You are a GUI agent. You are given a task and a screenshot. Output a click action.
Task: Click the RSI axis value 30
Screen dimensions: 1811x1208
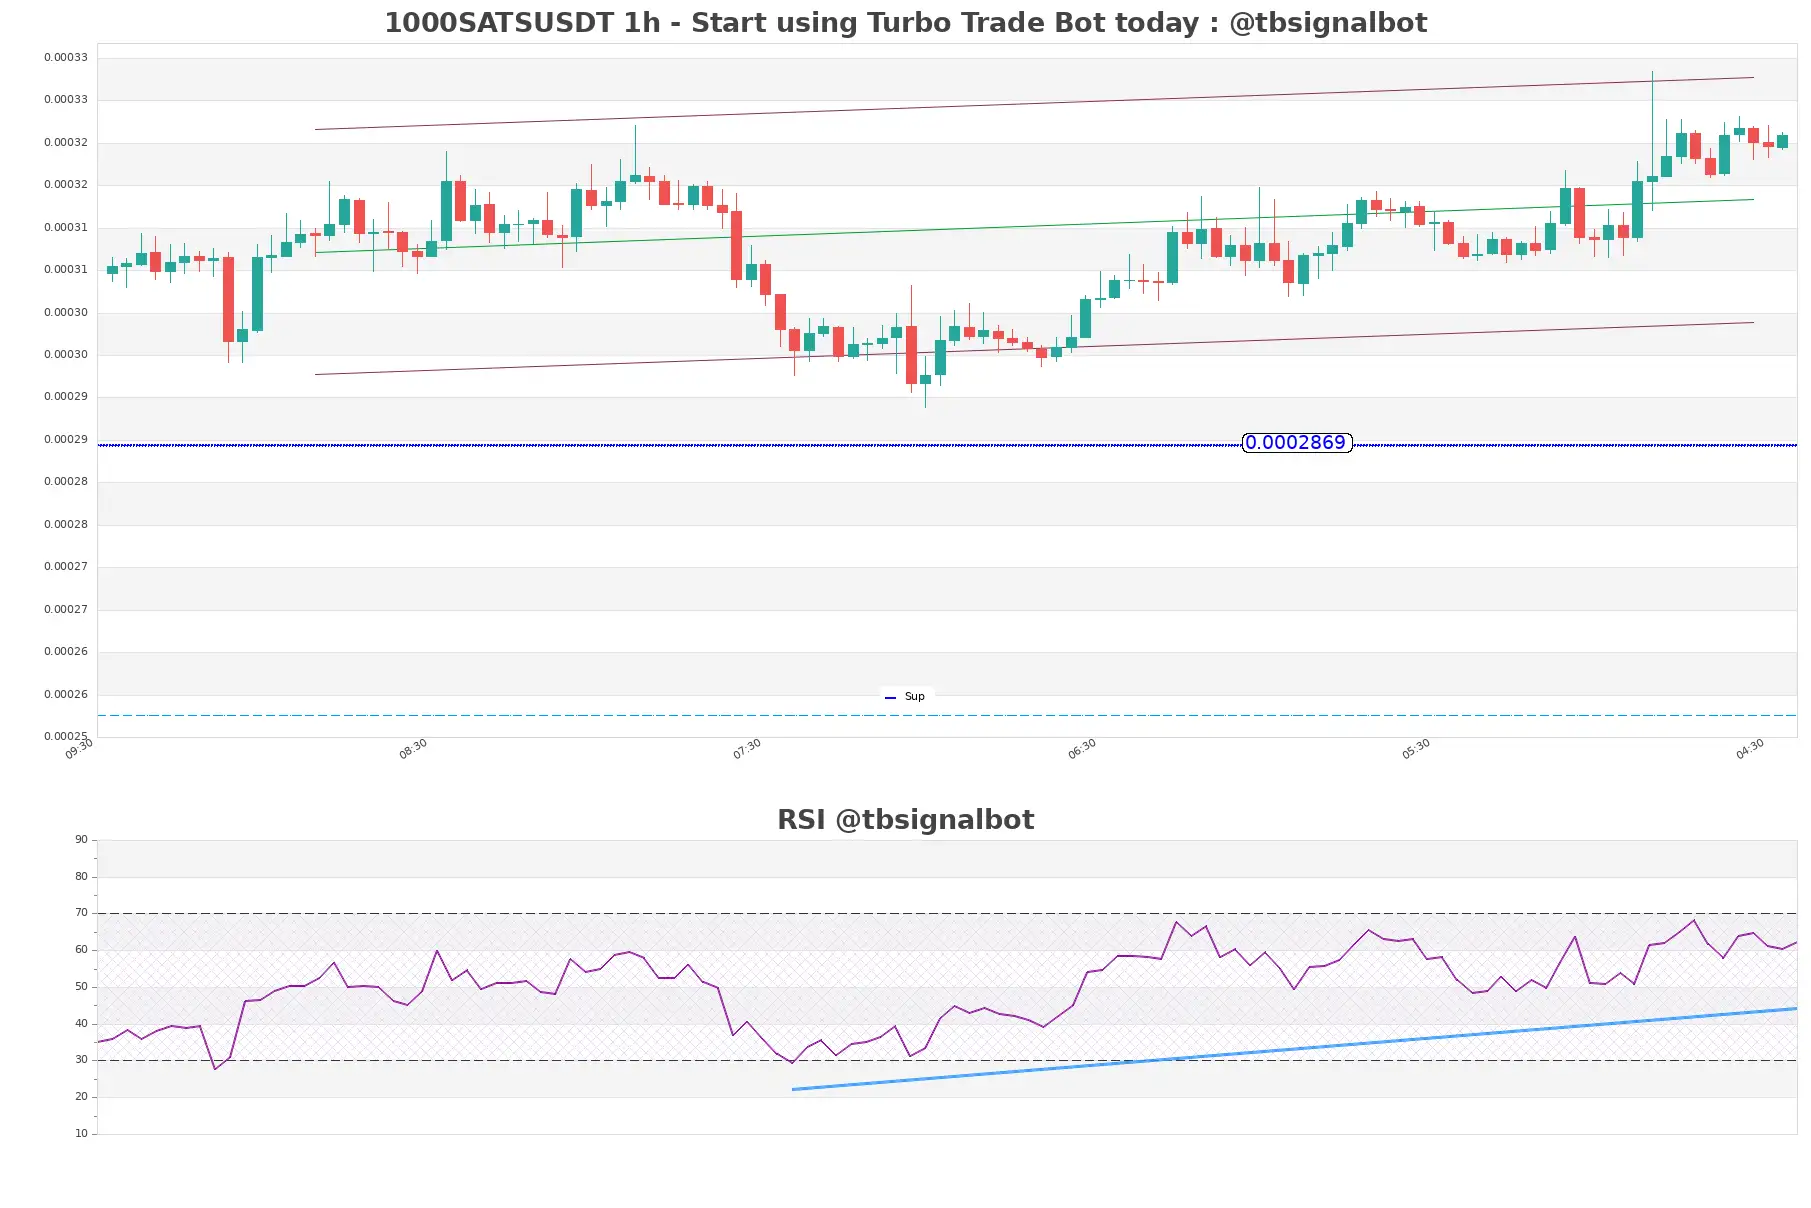click(x=81, y=1060)
